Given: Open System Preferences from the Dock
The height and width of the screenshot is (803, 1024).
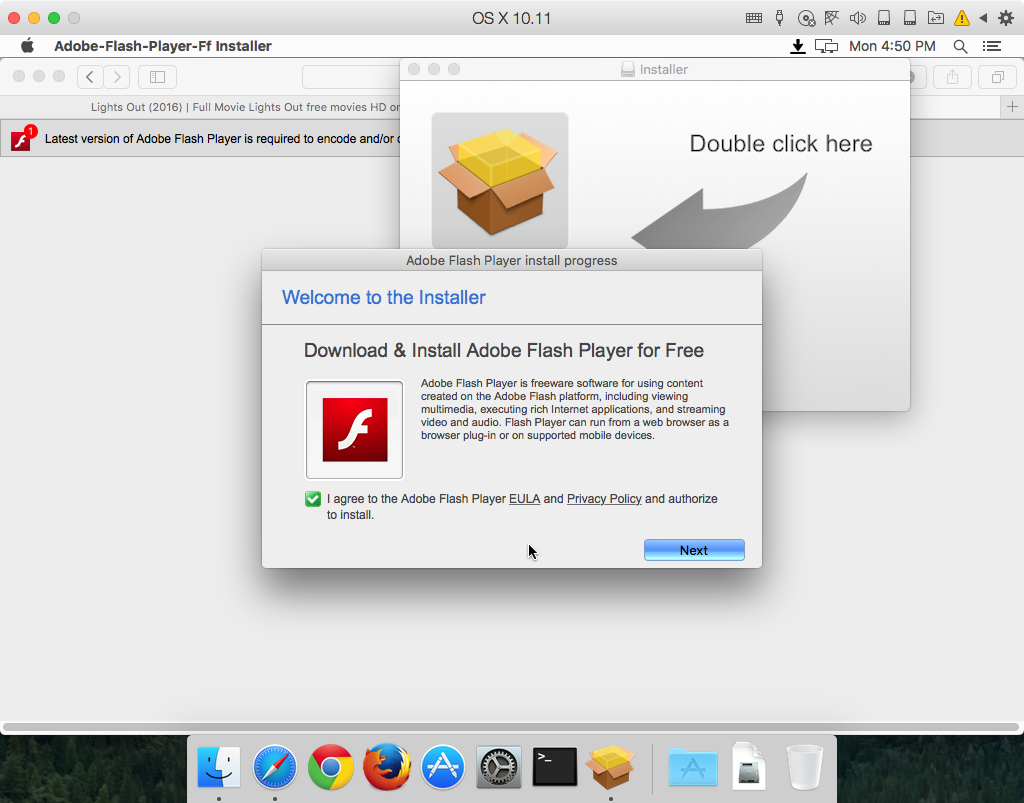Looking at the screenshot, I should pos(499,766).
